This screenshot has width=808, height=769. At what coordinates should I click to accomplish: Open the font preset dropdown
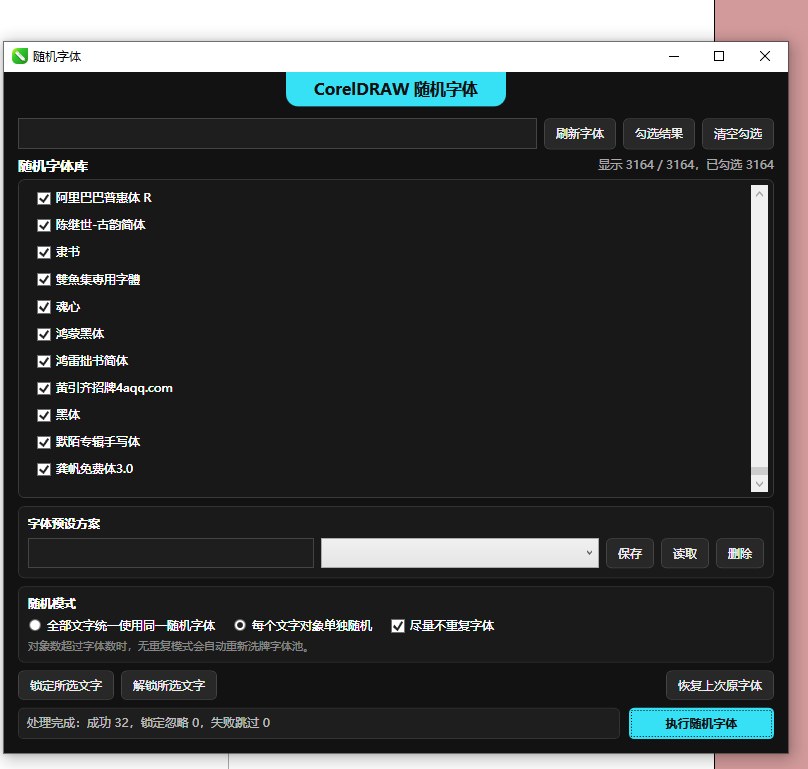(460, 553)
